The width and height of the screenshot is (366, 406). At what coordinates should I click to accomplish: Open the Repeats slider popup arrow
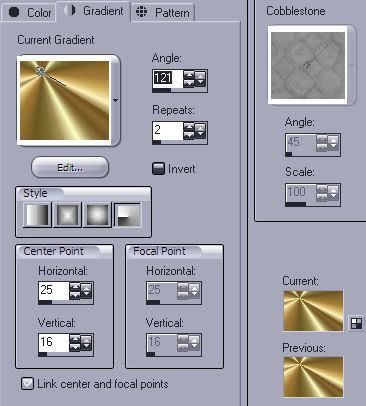coord(200,131)
